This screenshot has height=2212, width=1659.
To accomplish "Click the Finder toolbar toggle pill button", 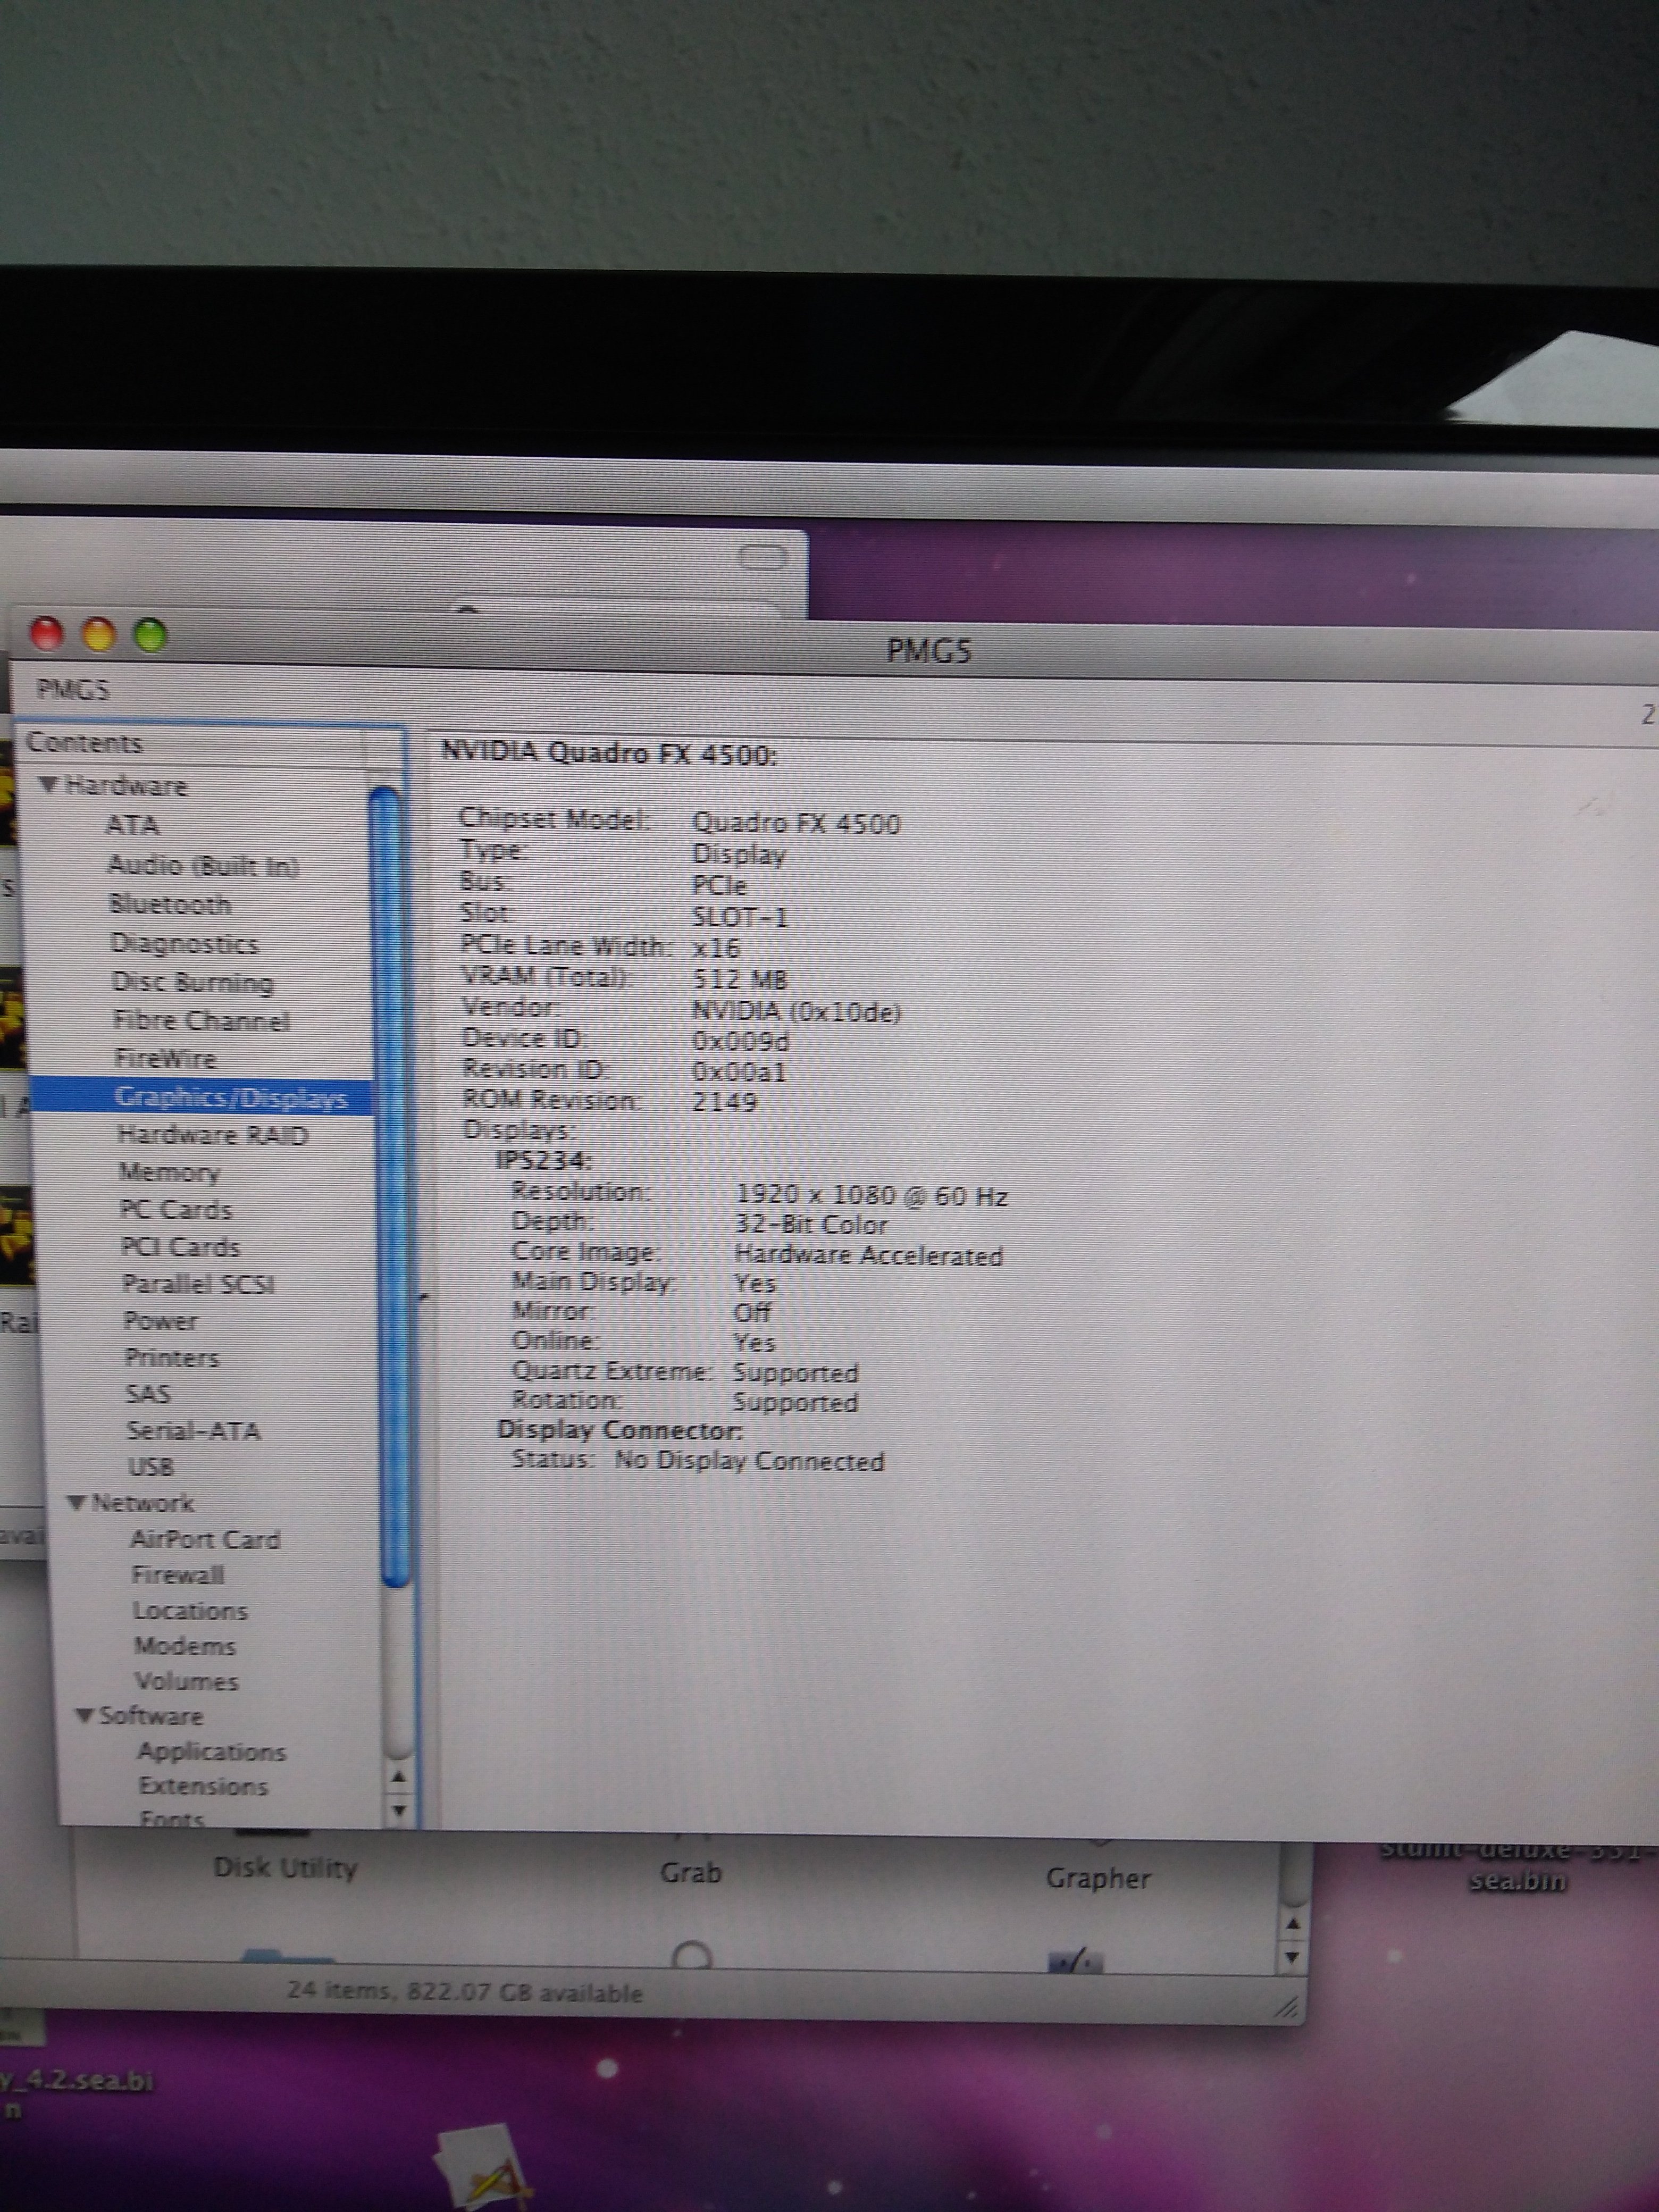I will point(762,558).
